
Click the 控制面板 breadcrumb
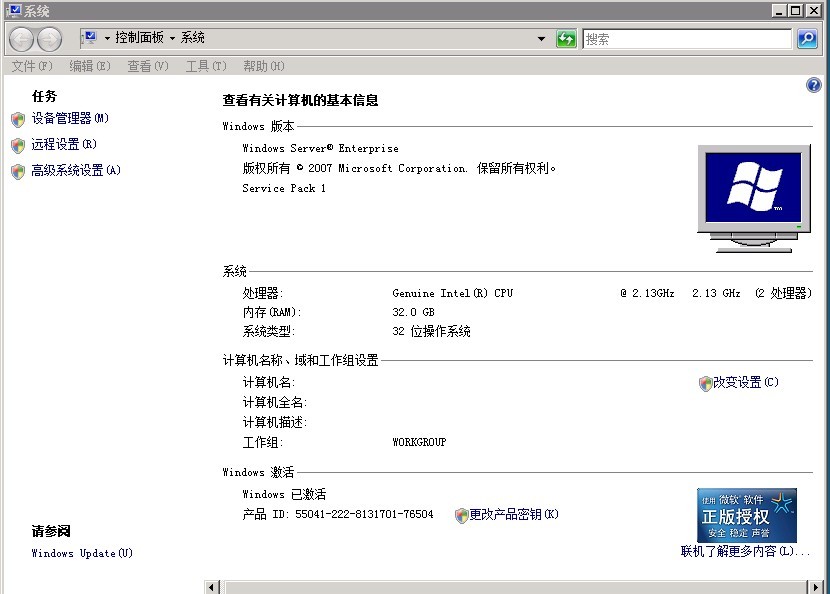(139, 37)
